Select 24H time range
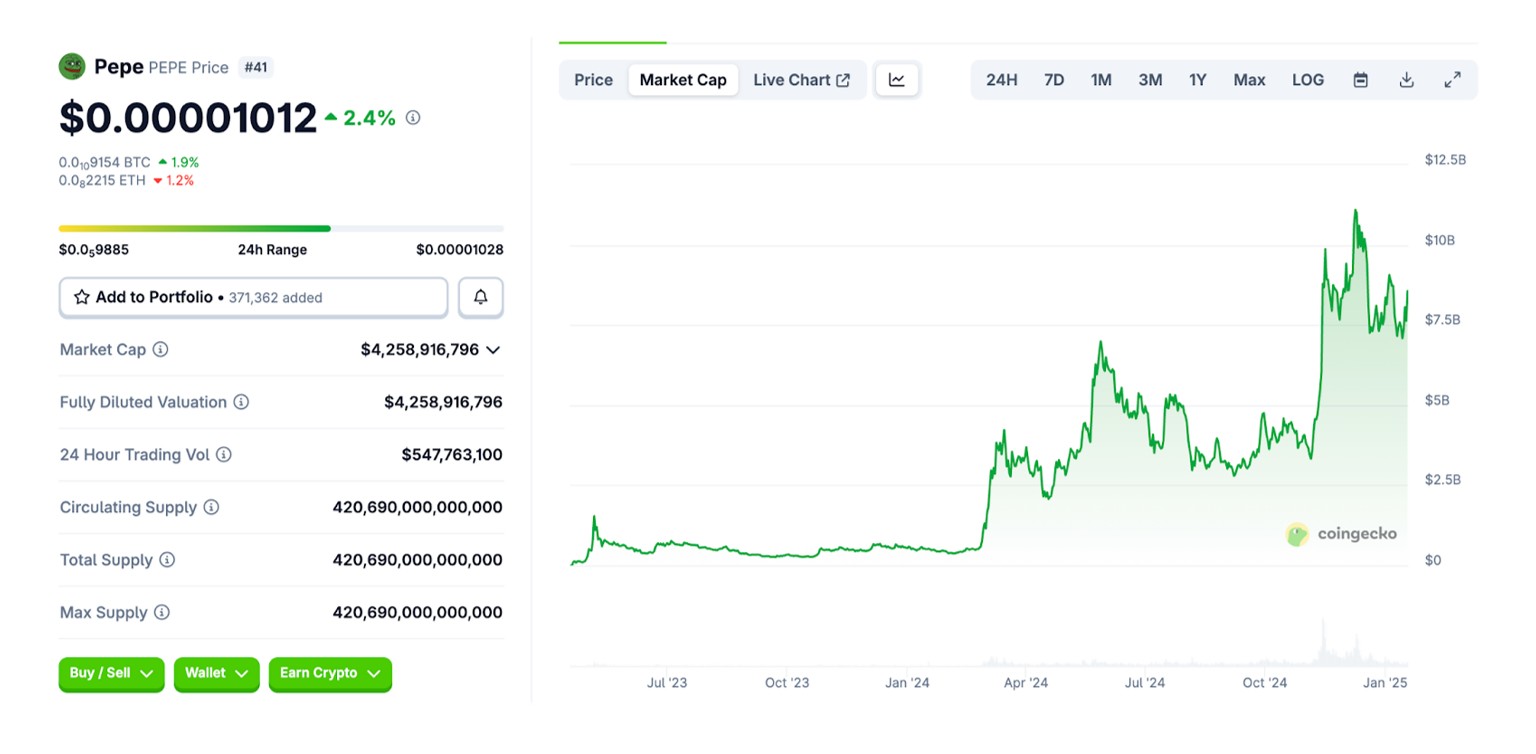Screen dimensions: 1536x754 coord(1002,80)
